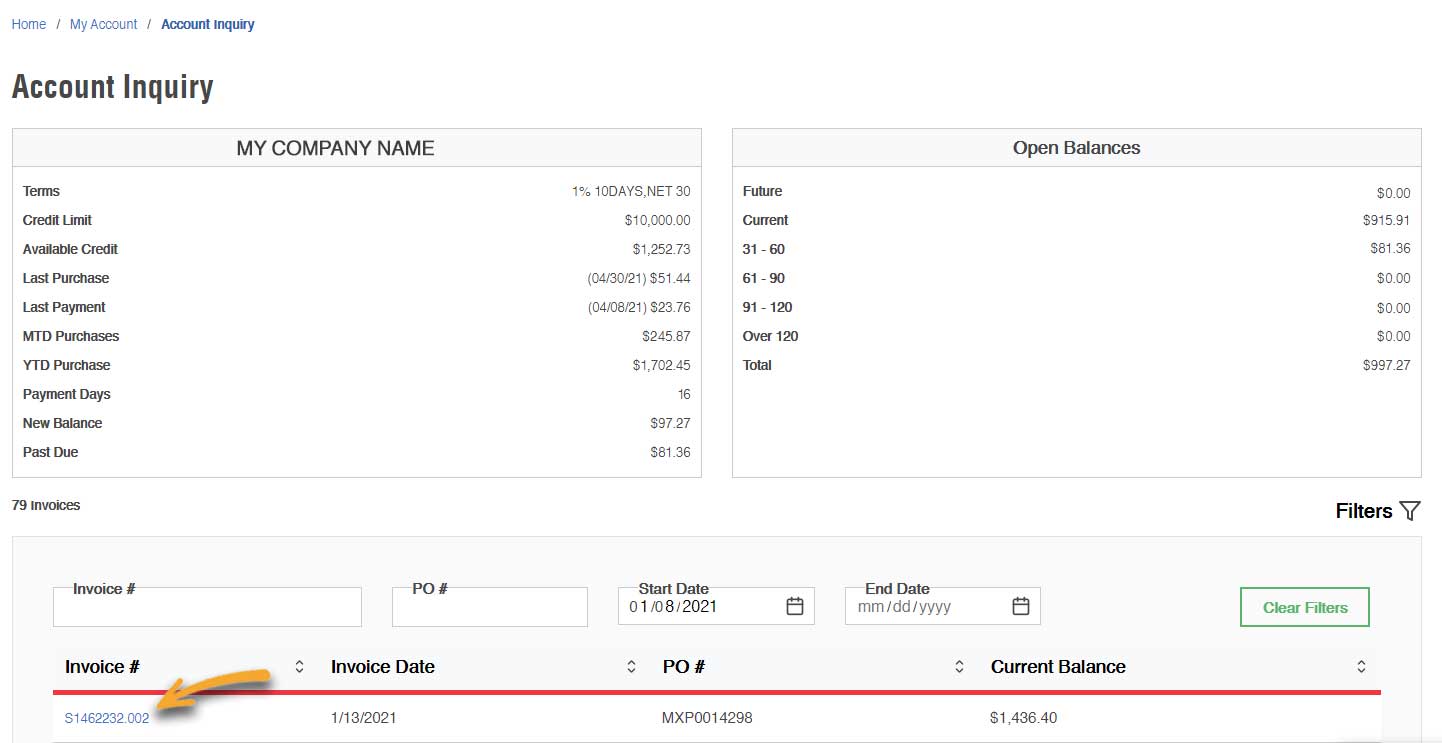Focus the Invoice # filter input
1442x743 pixels.
pos(207,608)
